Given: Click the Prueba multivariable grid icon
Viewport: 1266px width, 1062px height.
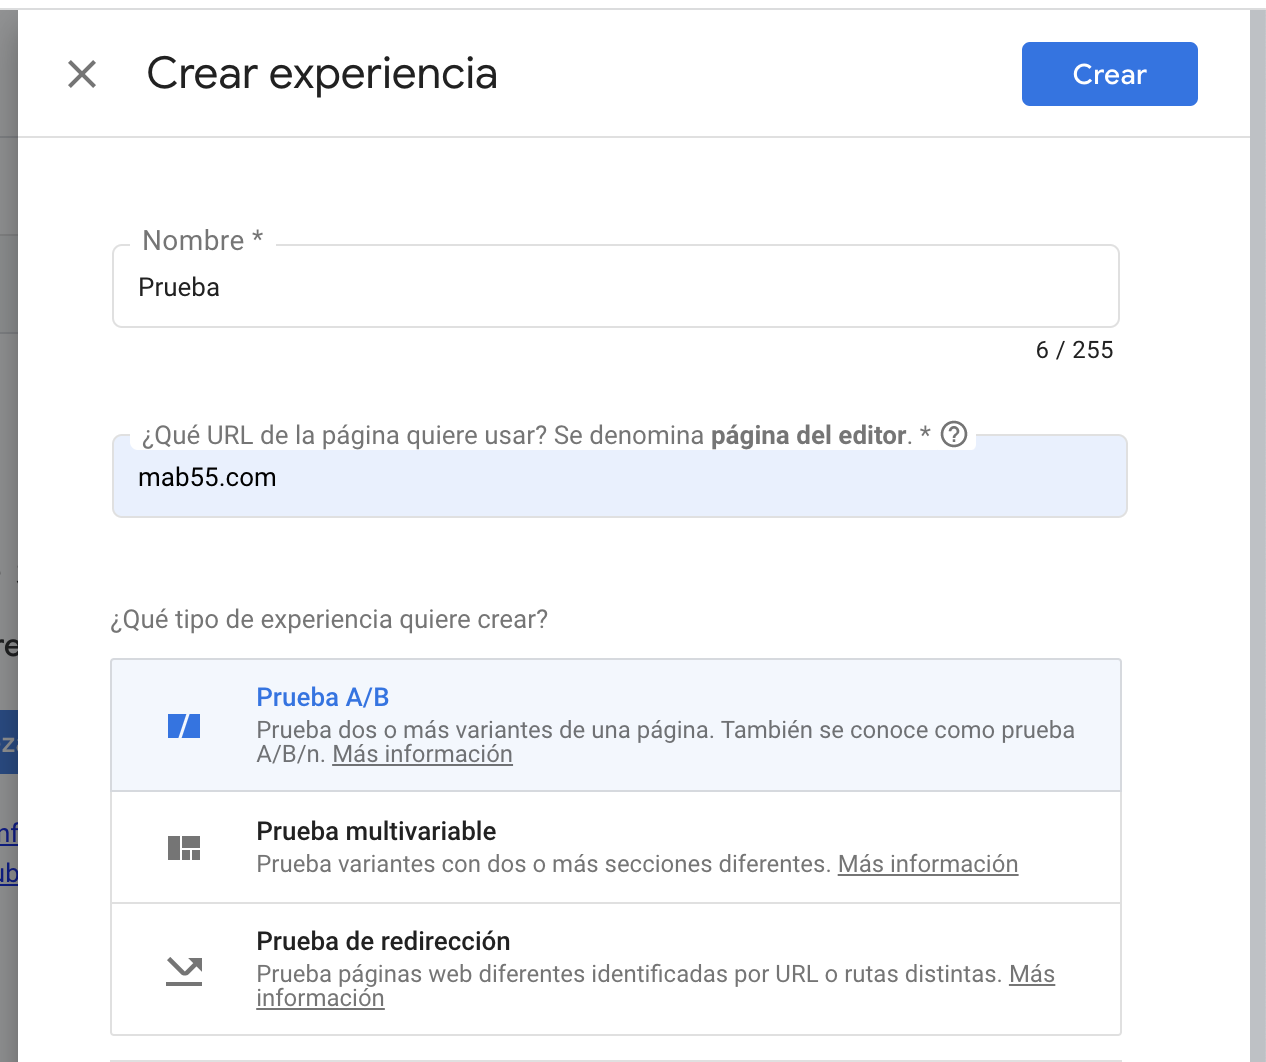Looking at the screenshot, I should point(184,848).
